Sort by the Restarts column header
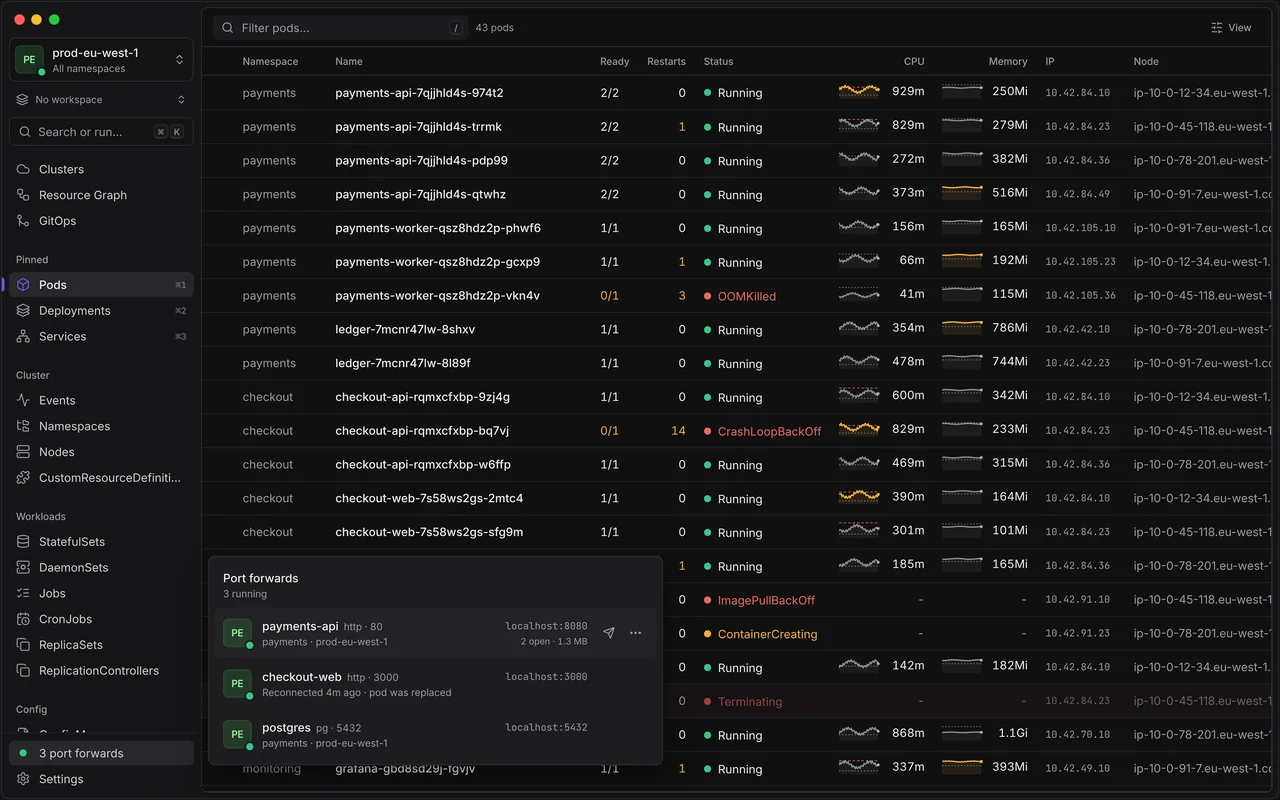The image size is (1280, 800). point(666,62)
